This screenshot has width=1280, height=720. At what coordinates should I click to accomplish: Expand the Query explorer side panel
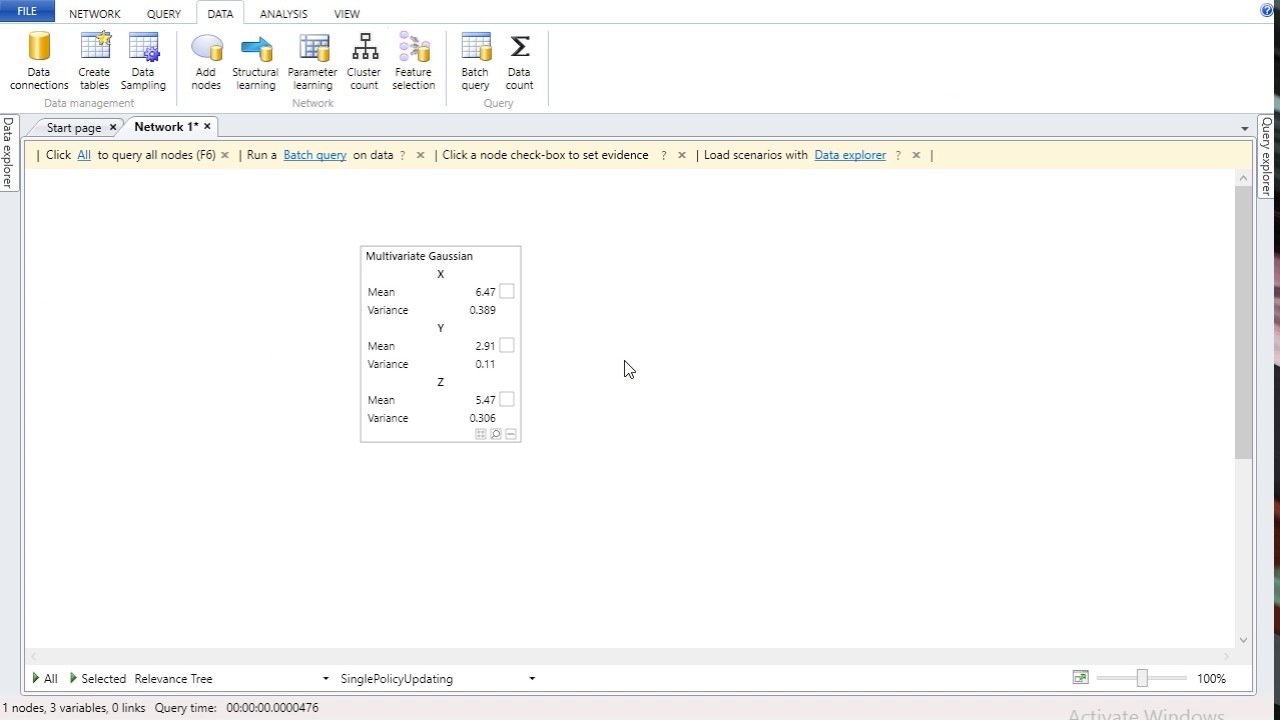pos(1266,156)
